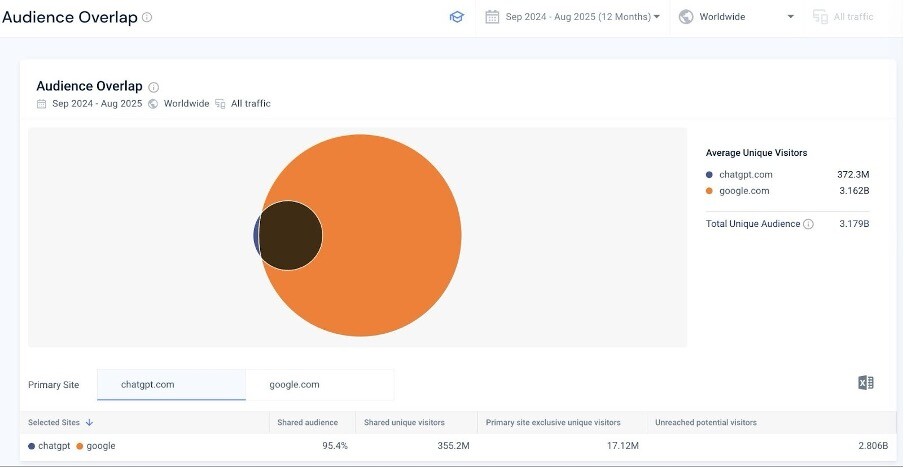
Task: Click the Unreached potential visitors column header
Action: 705,423
